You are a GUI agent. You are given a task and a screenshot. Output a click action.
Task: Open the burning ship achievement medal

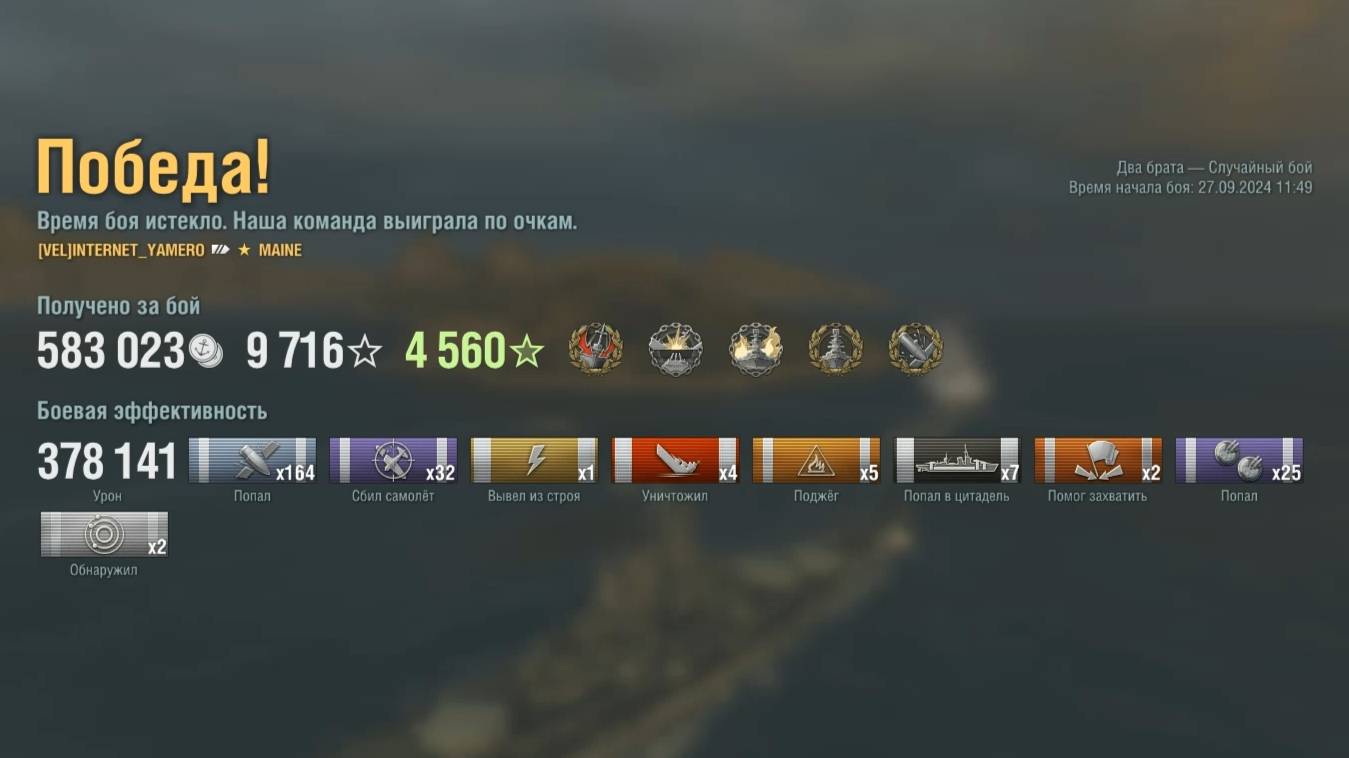[x=756, y=349]
